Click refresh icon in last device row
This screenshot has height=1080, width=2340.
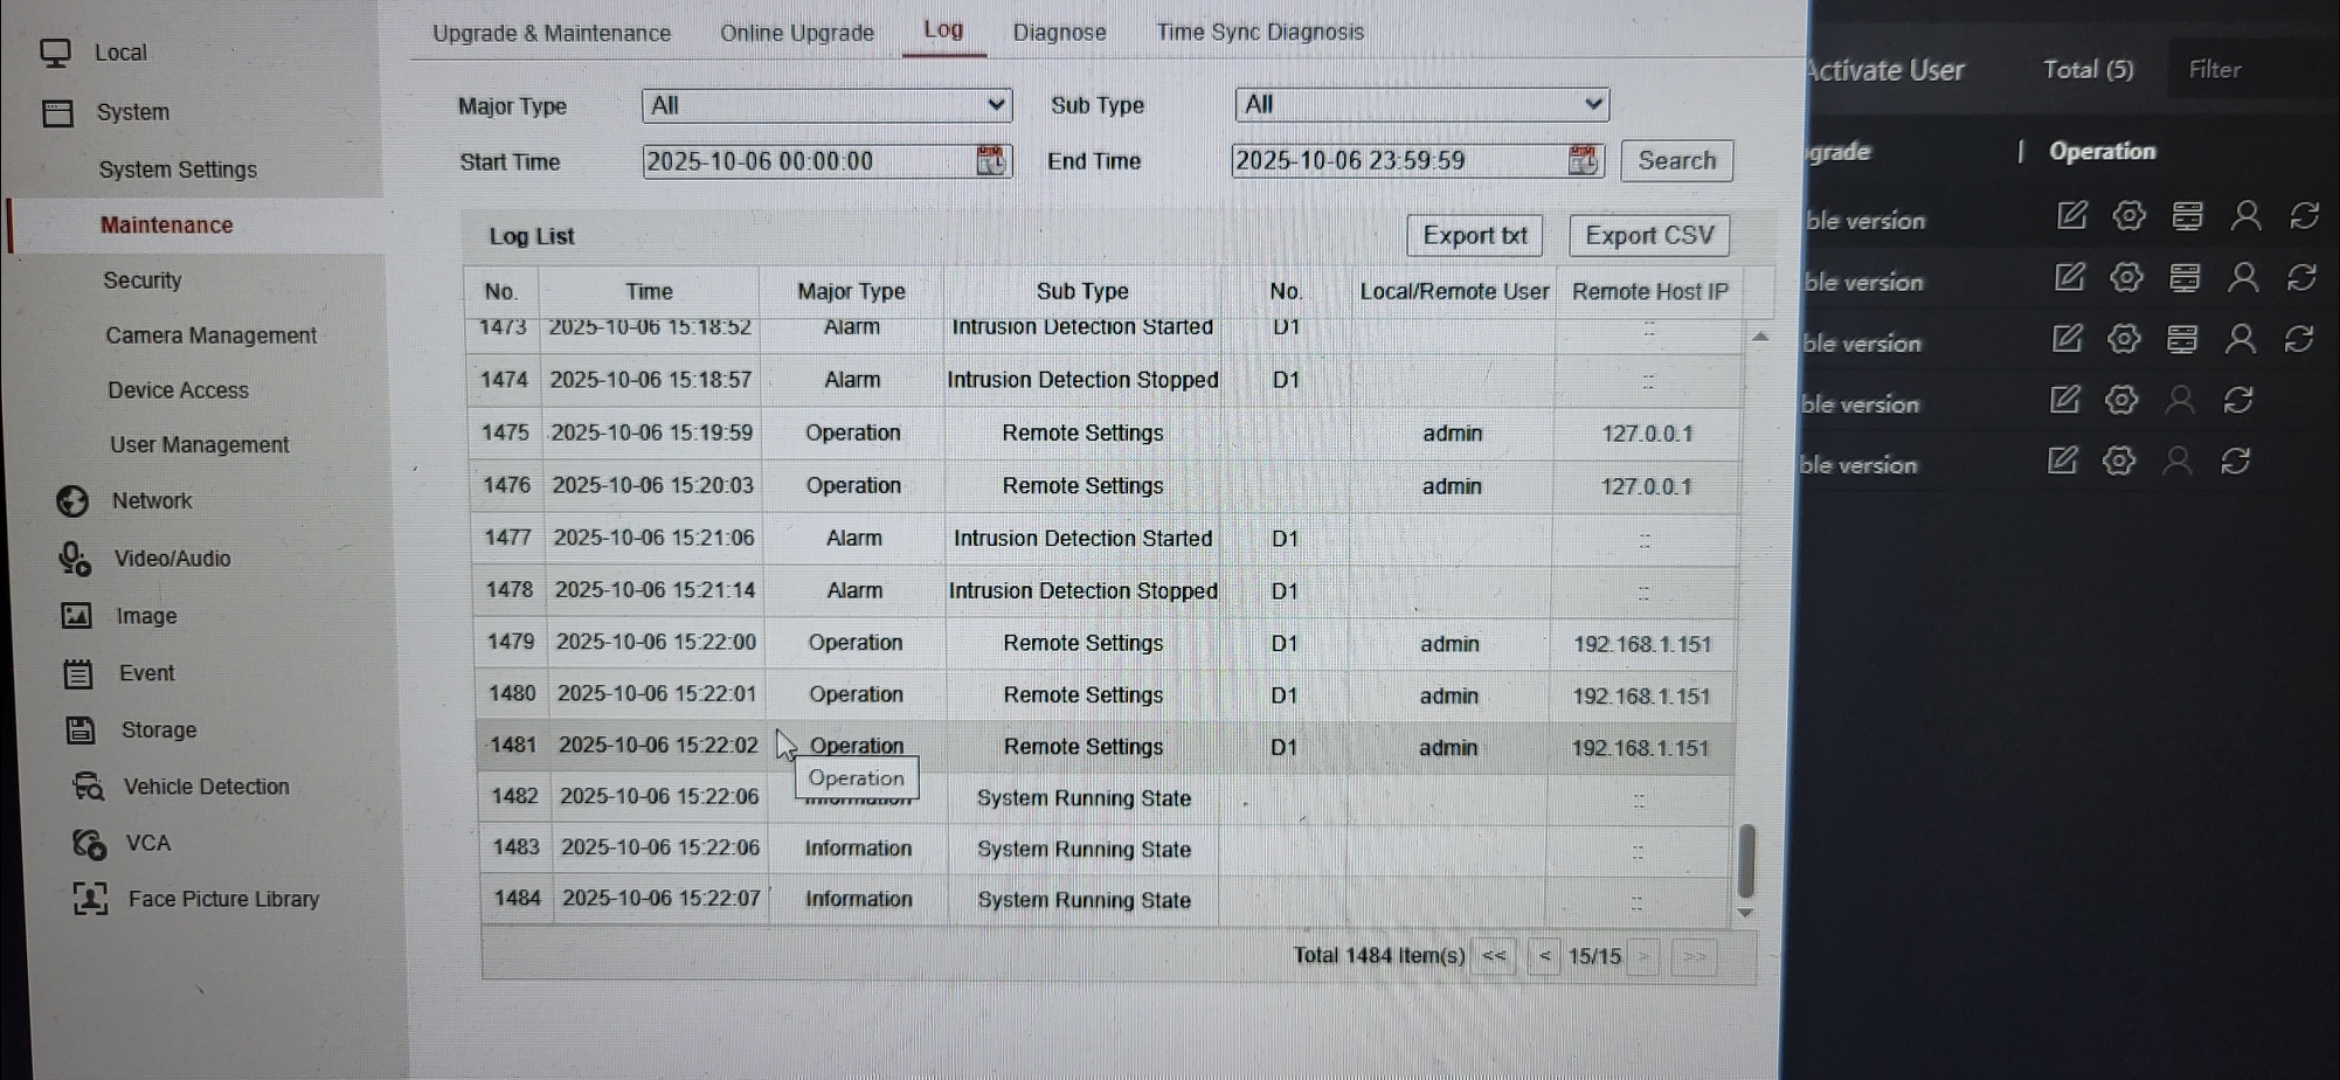2235,461
